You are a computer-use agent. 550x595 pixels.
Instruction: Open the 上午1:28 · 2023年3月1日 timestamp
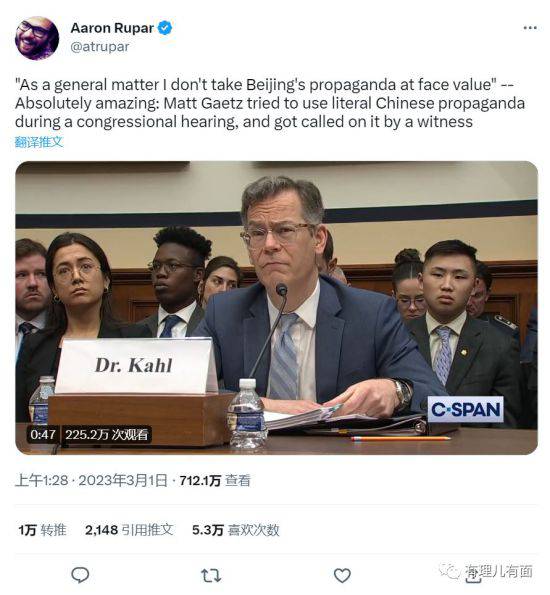click(91, 480)
